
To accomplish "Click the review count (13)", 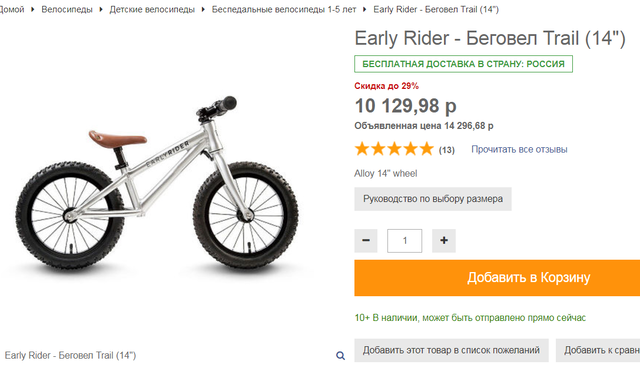I will tap(447, 150).
